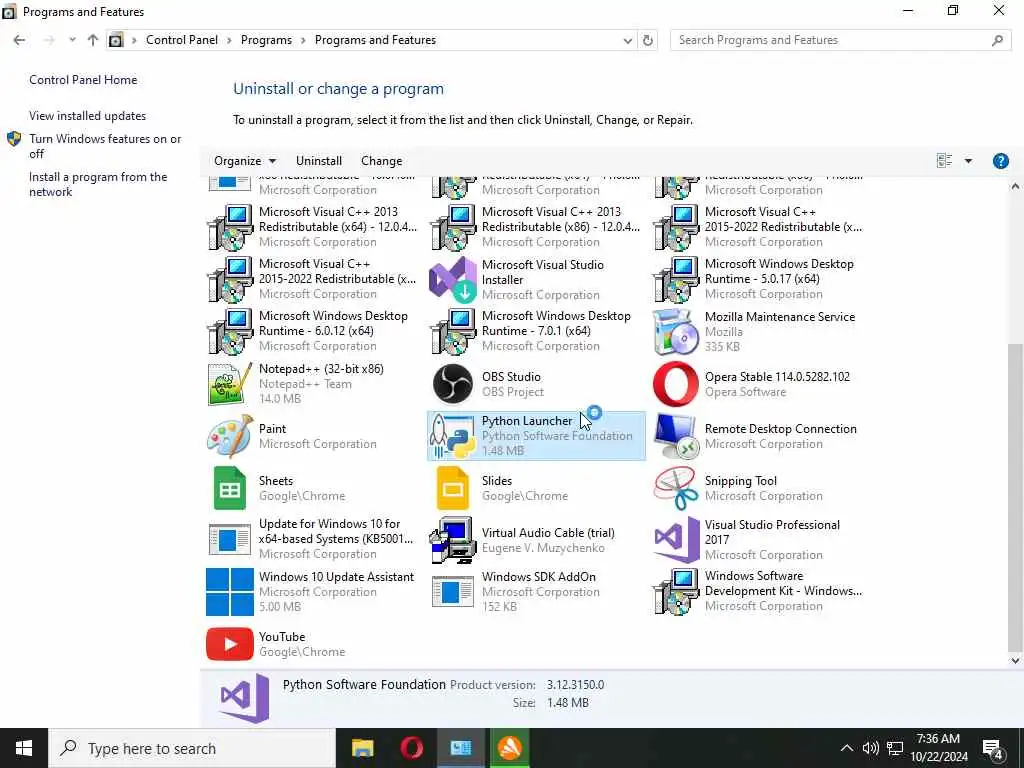Click the Change toolbar button
The width and height of the screenshot is (1024, 768).
click(381, 161)
